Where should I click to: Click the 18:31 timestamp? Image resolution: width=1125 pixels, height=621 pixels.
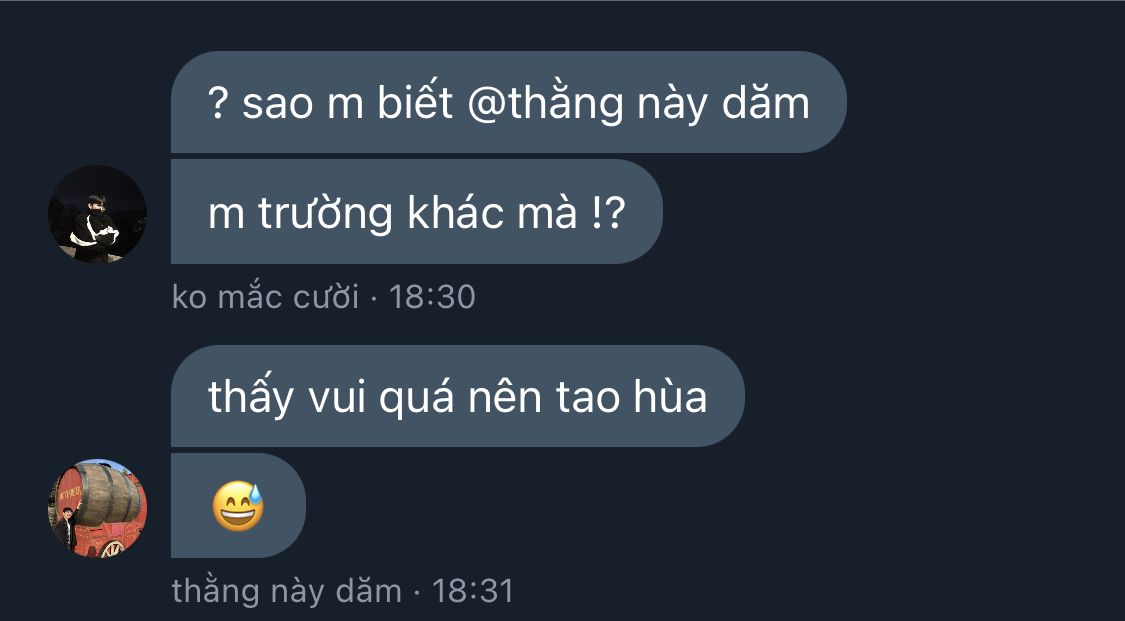(x=473, y=591)
